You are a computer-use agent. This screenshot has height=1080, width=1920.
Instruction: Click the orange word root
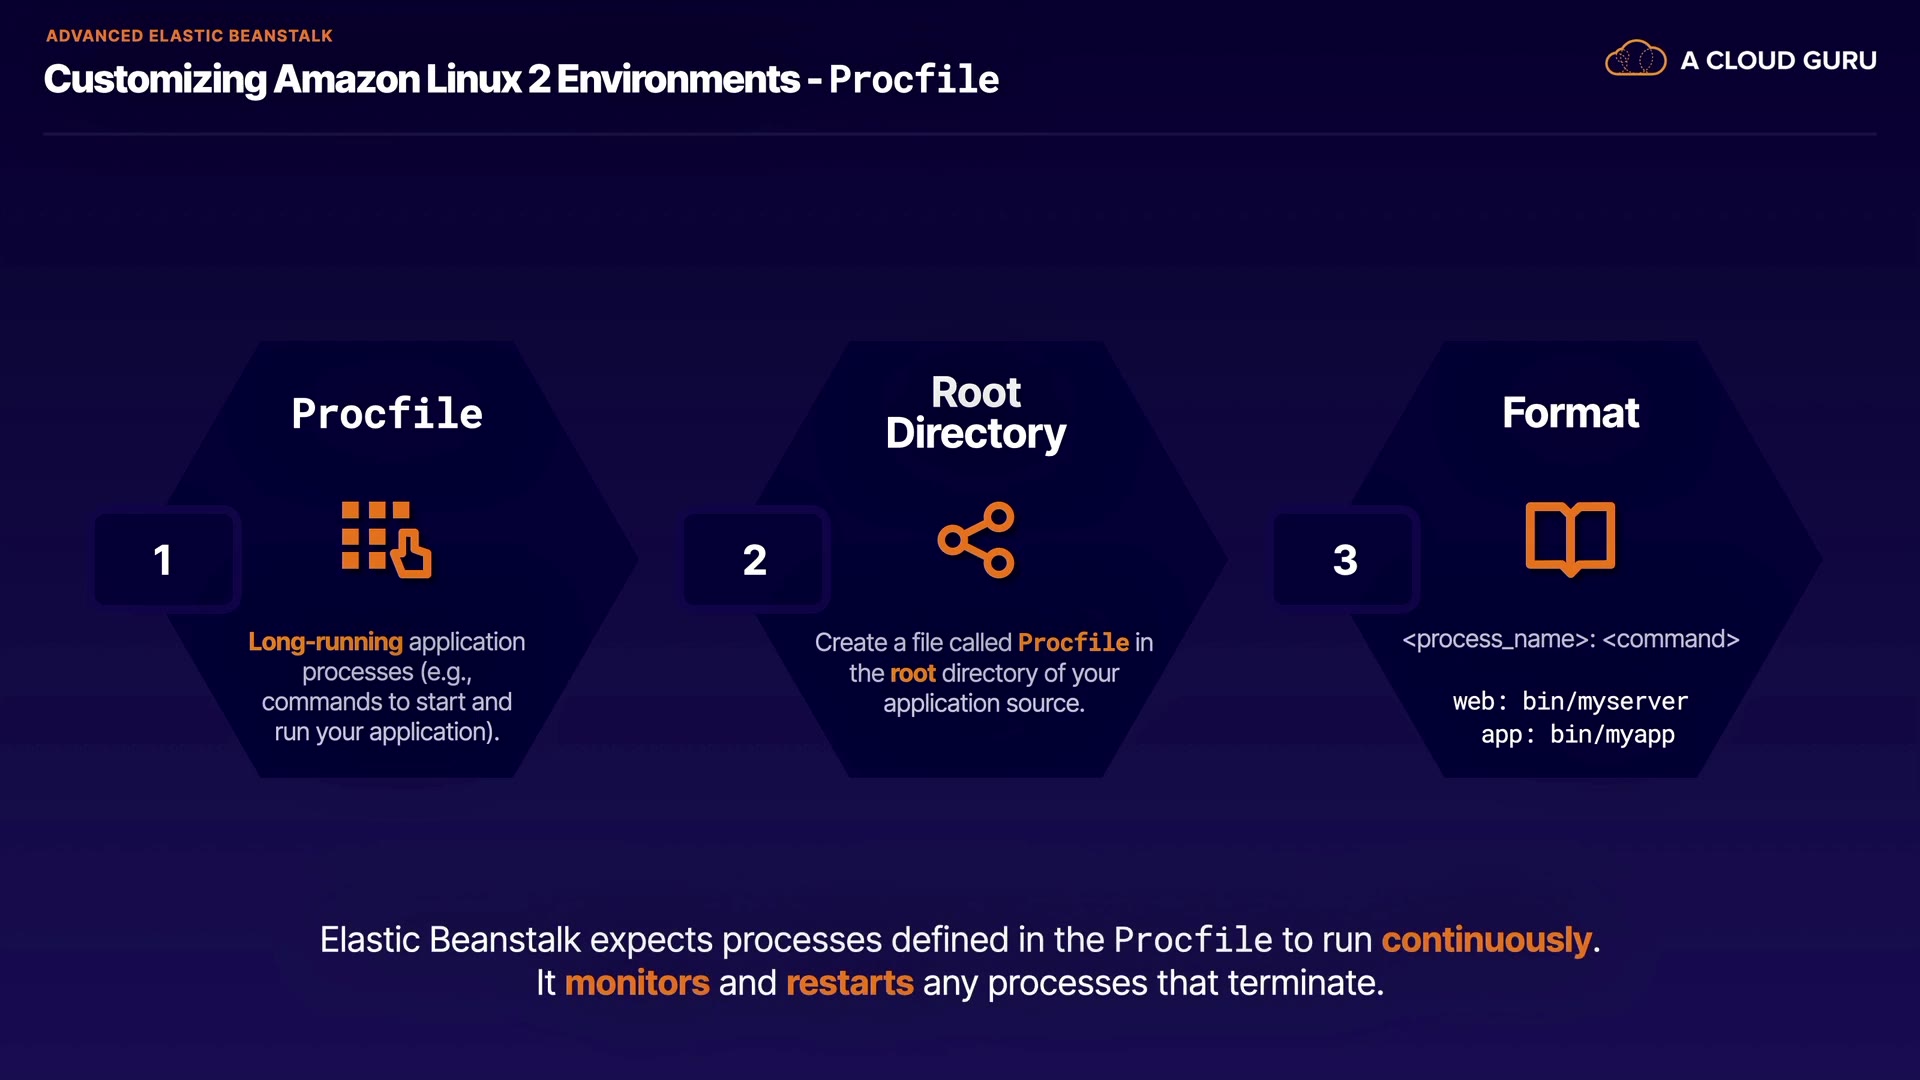[912, 673]
